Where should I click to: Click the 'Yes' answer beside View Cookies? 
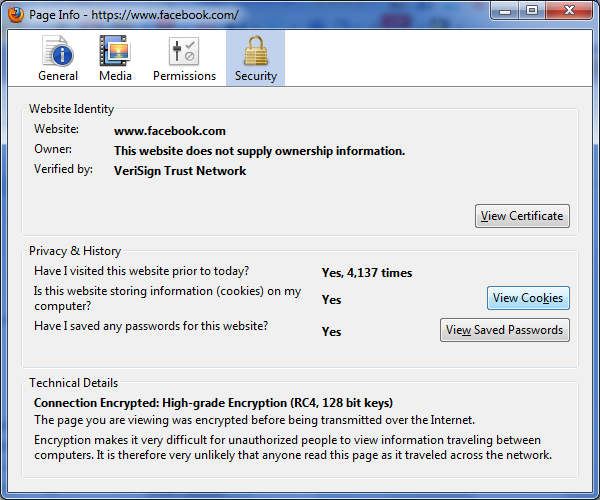[331, 300]
